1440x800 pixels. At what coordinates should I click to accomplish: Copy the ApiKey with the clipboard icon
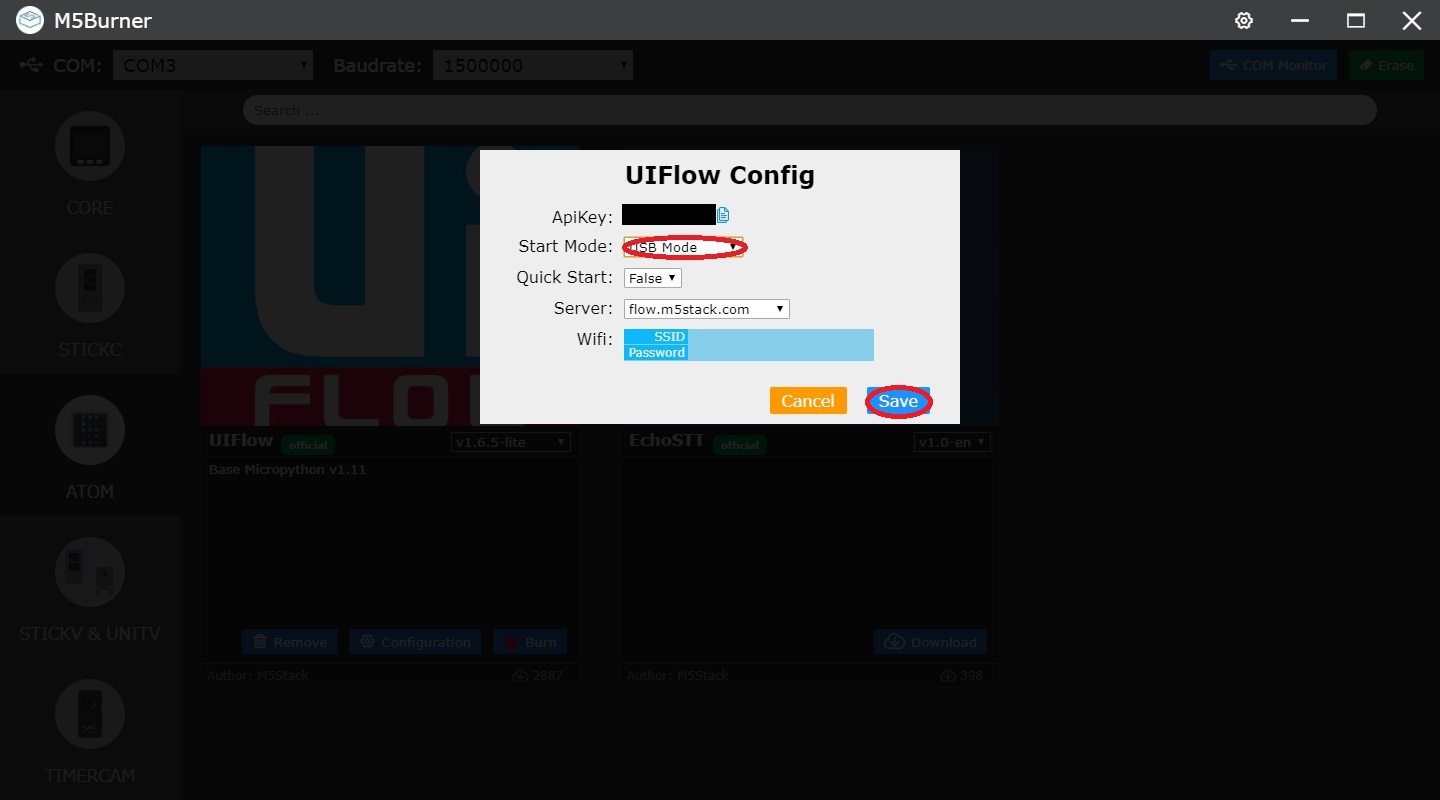pyautogui.click(x=723, y=214)
